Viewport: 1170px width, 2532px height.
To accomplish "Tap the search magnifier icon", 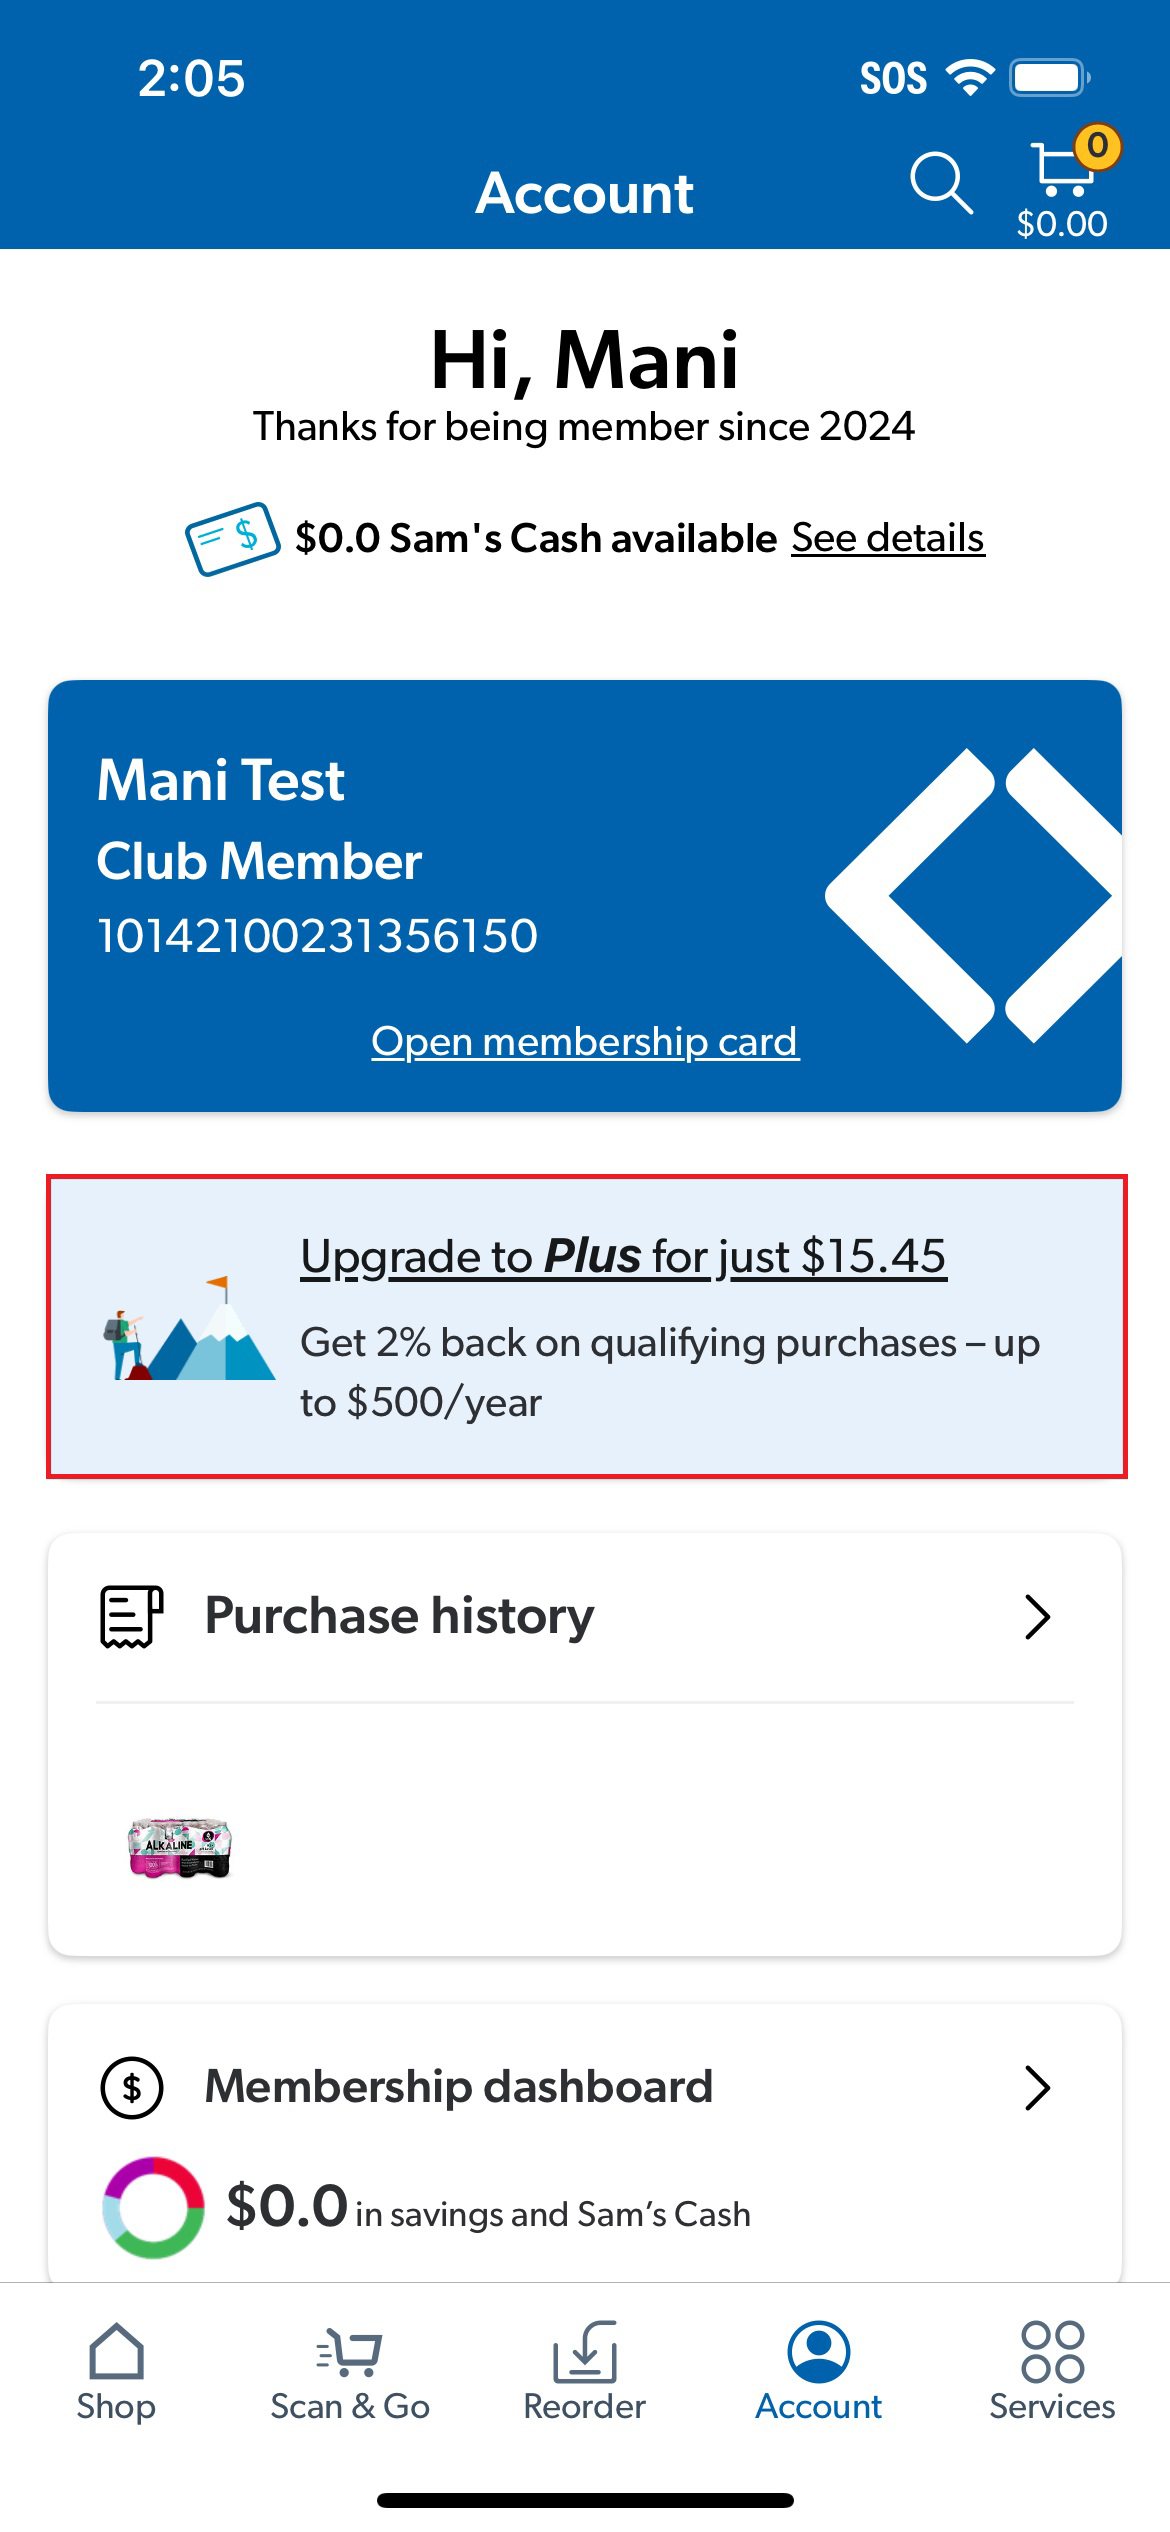I will pyautogui.click(x=941, y=183).
